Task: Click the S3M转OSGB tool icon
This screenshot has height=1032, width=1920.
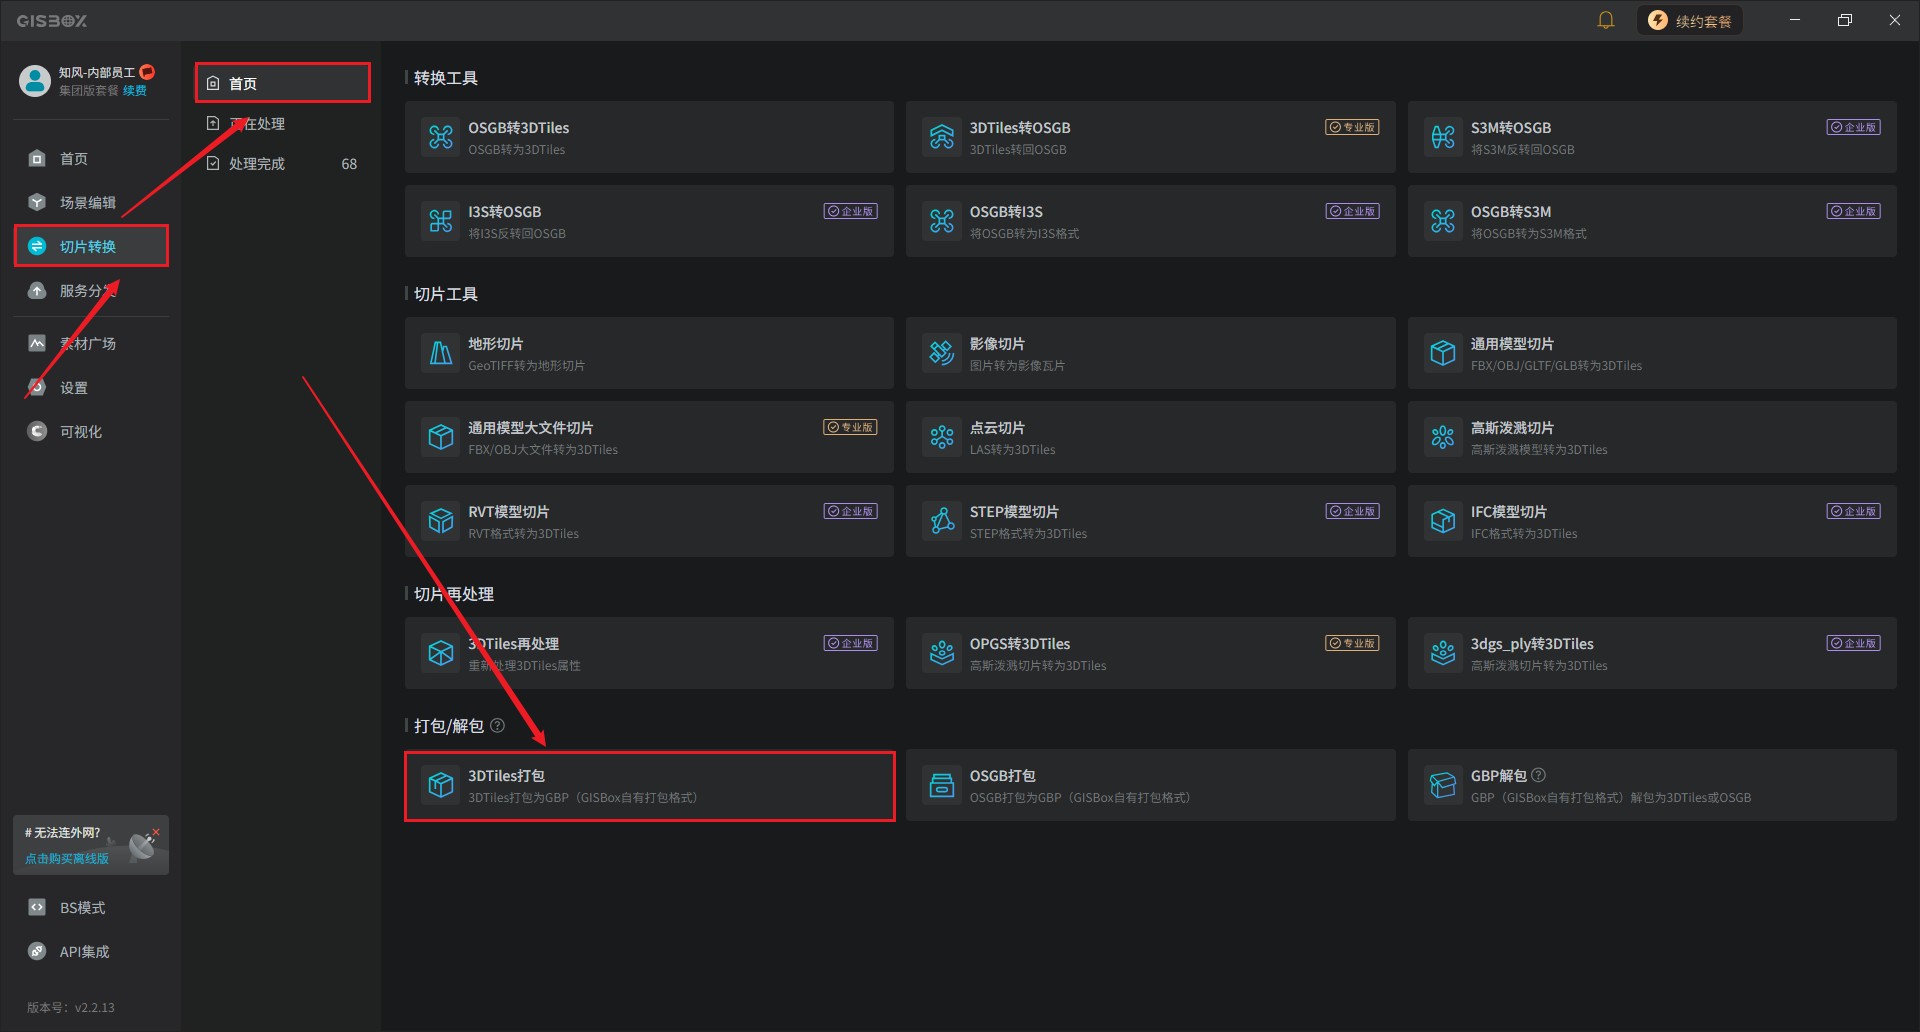Action: pyautogui.click(x=1443, y=137)
